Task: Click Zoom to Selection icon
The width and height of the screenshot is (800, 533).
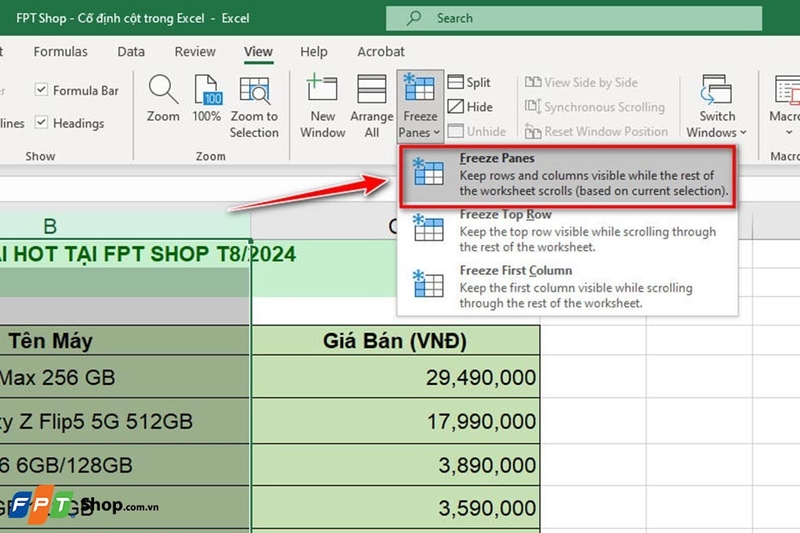Action: click(x=254, y=90)
